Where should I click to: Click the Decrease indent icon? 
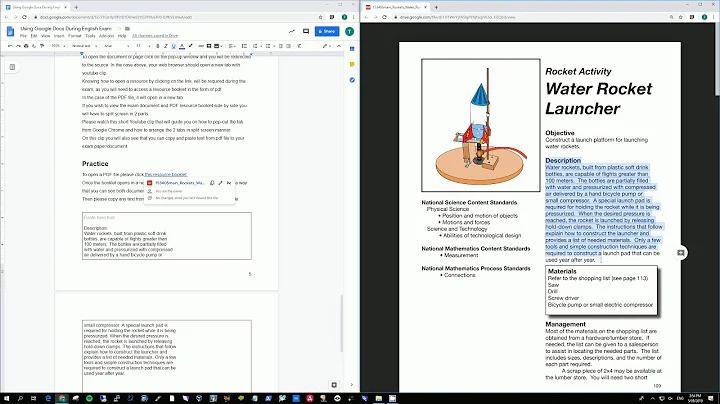(x=281, y=46)
